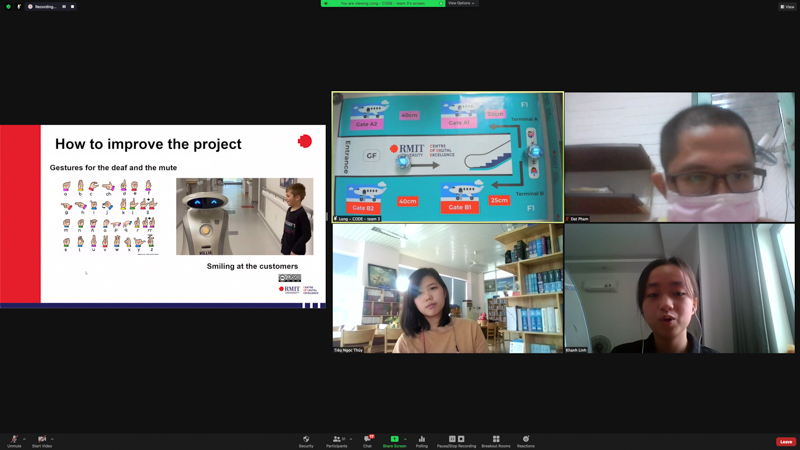Click the green Share Screen icon
The height and width of the screenshot is (450, 800).
coord(394,439)
